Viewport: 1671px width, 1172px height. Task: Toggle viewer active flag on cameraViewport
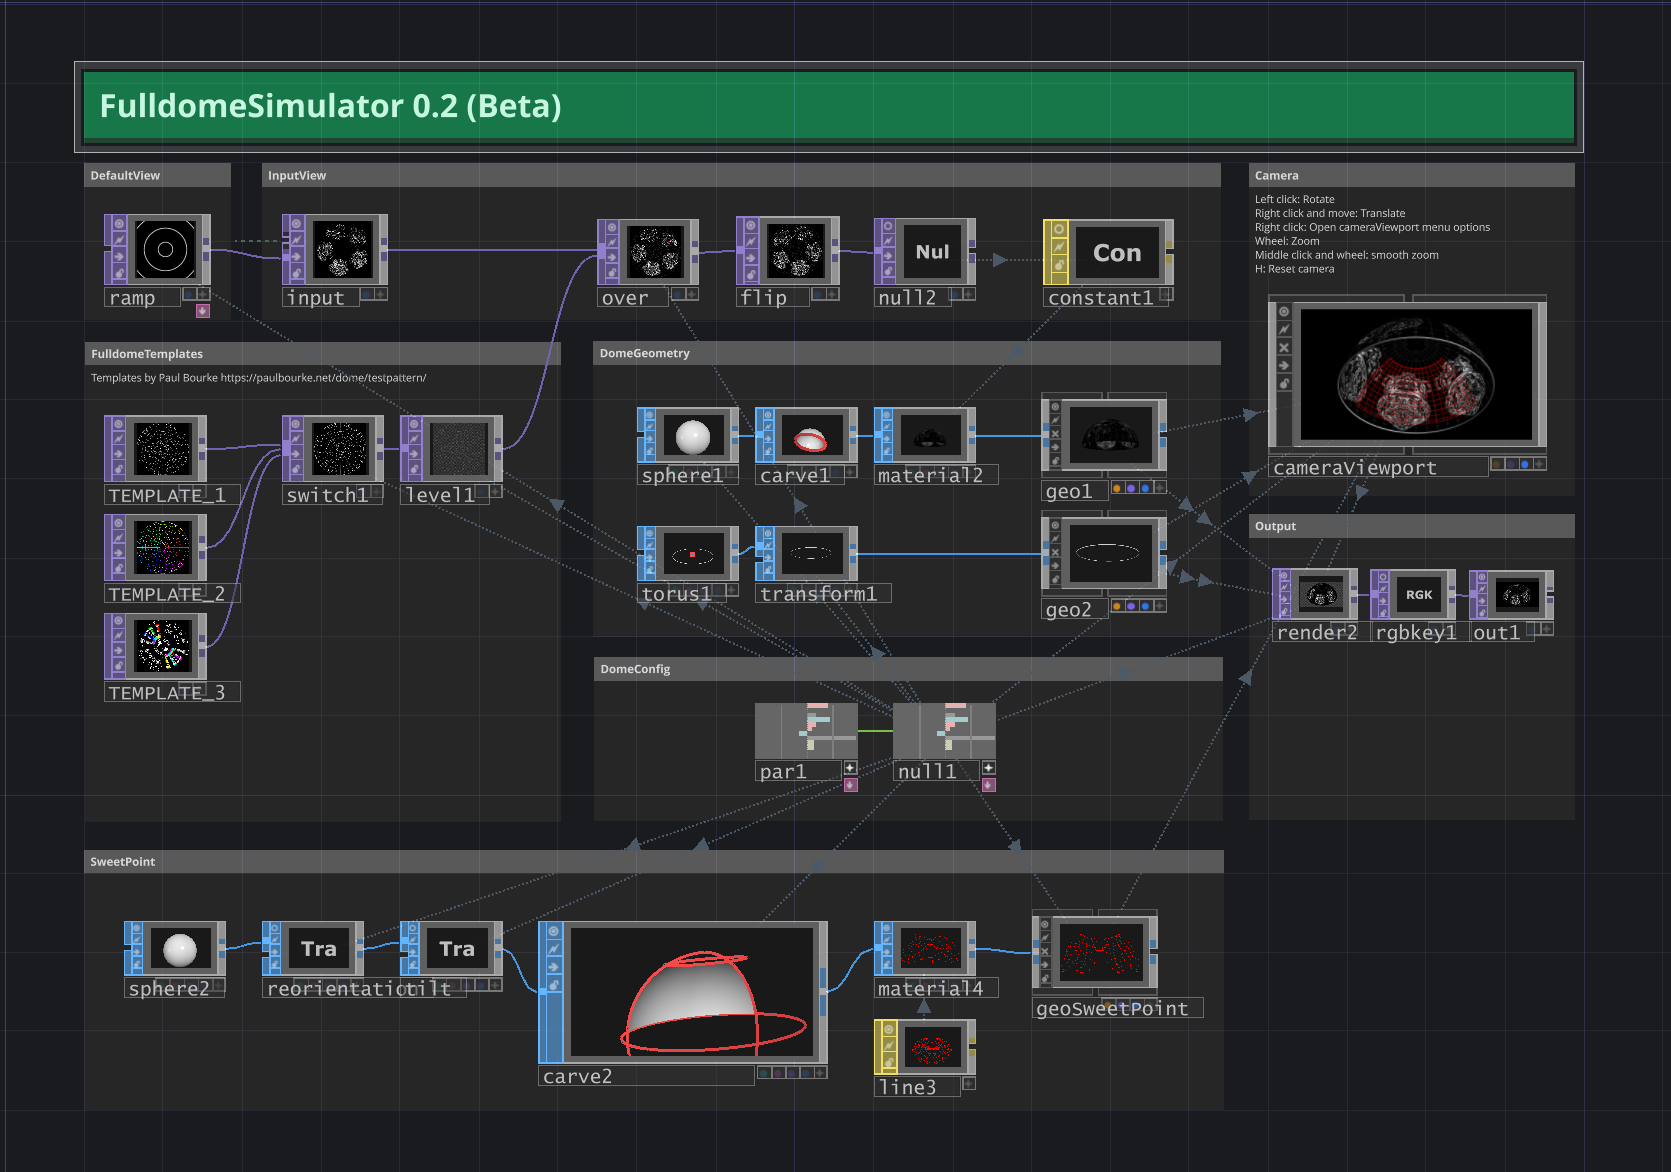pyautogui.click(x=1284, y=311)
